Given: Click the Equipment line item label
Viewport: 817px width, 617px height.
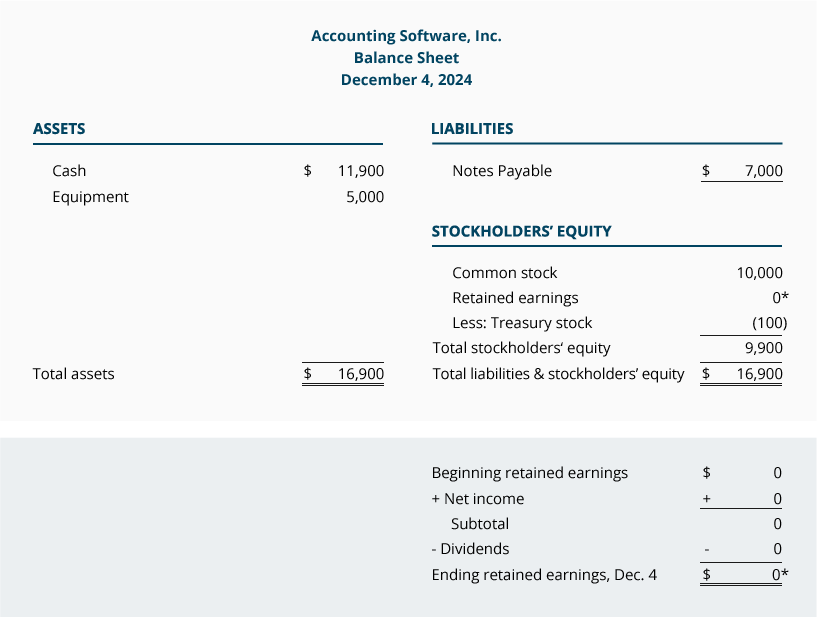Looking at the screenshot, I should coord(90,197).
